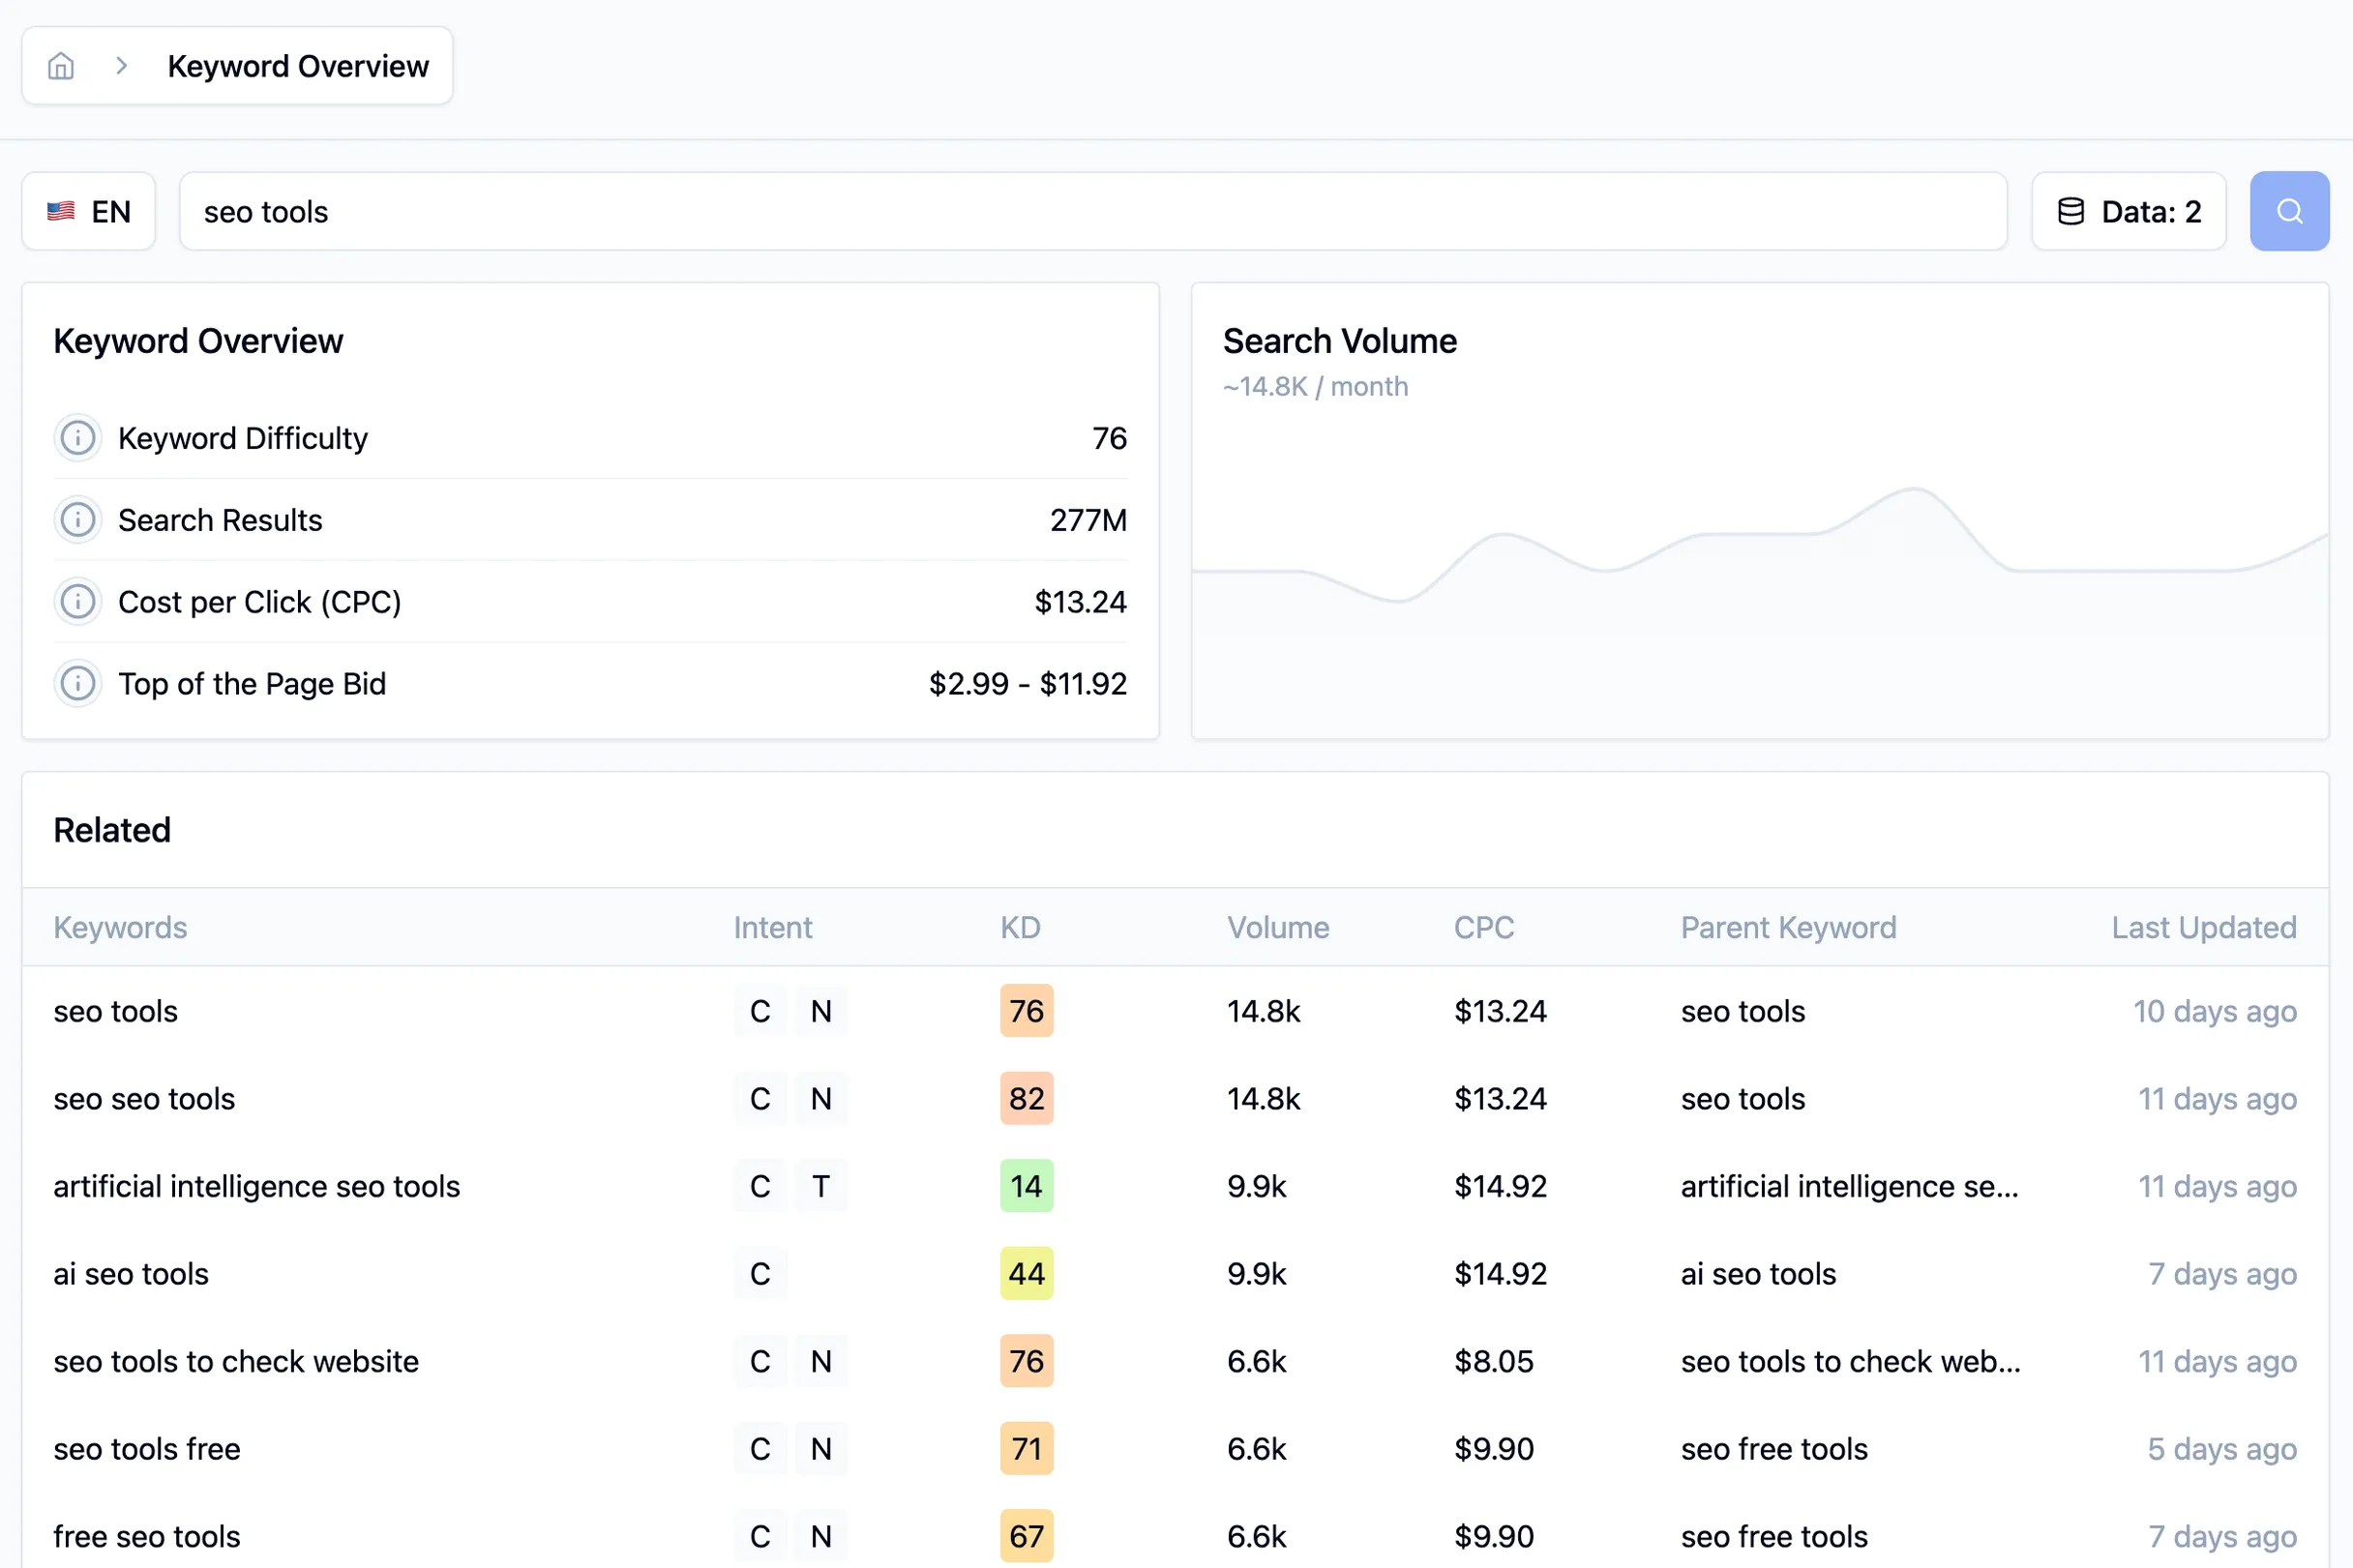Click the US flag icon
2353x1568 pixels.
61,211
